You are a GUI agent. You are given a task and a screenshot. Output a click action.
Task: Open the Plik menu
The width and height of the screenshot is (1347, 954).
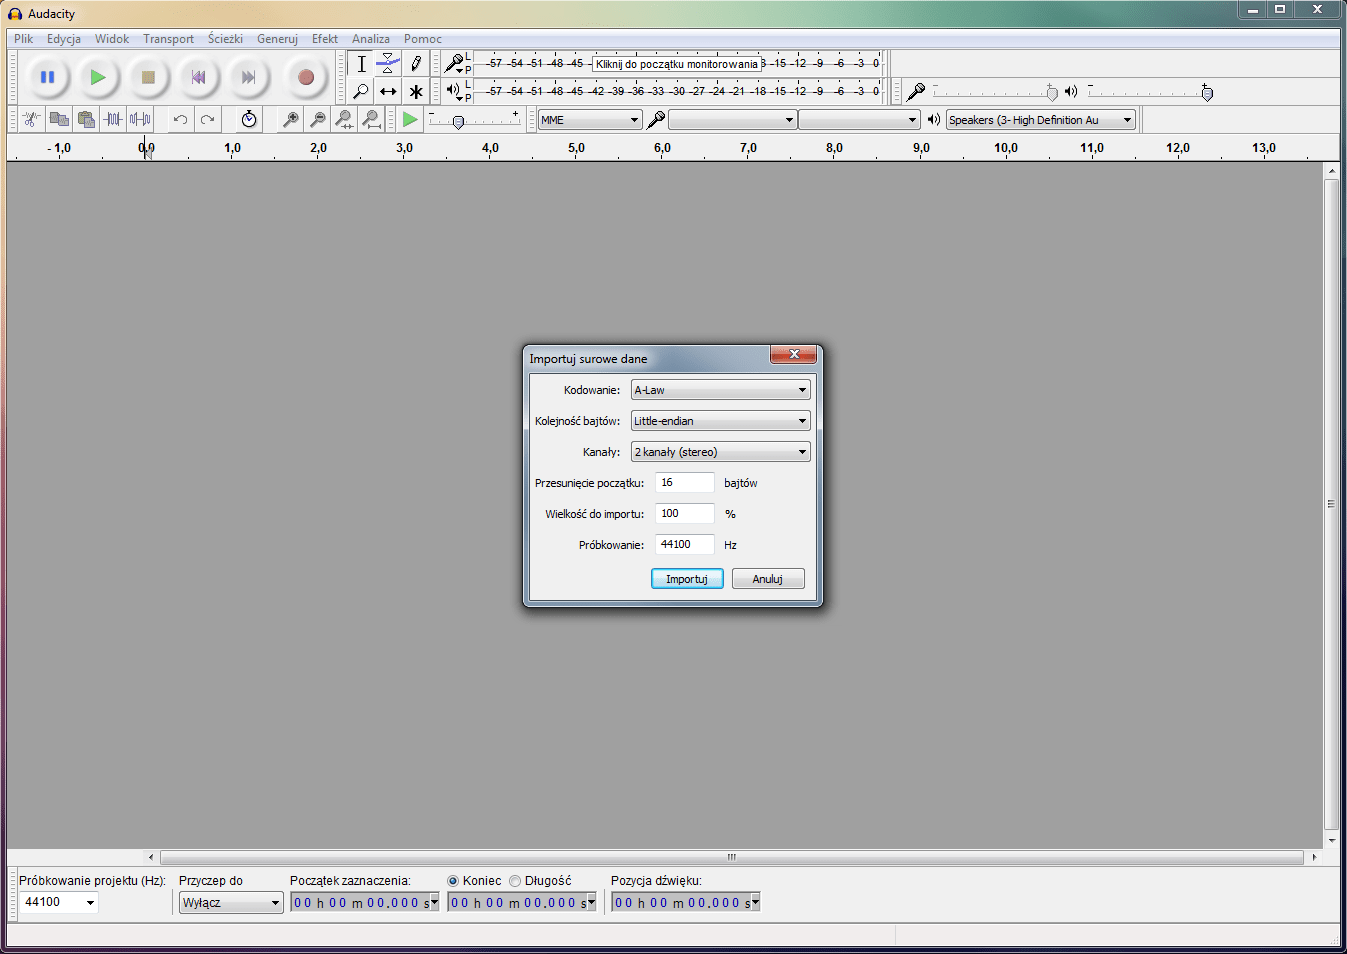[x=24, y=39]
